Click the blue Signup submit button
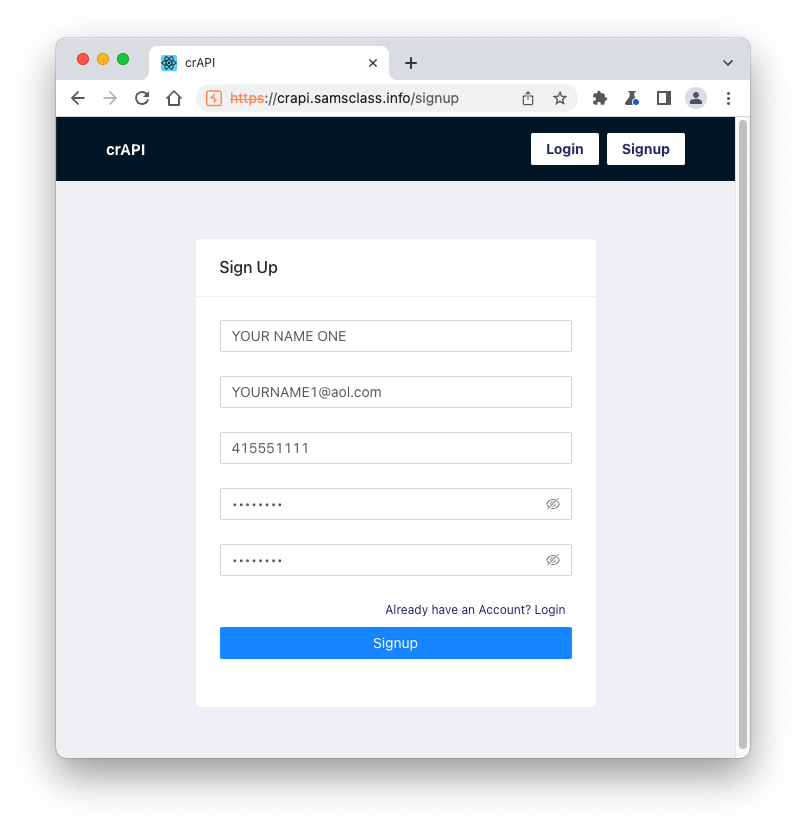Screen dimensions: 806x832 coord(396,643)
